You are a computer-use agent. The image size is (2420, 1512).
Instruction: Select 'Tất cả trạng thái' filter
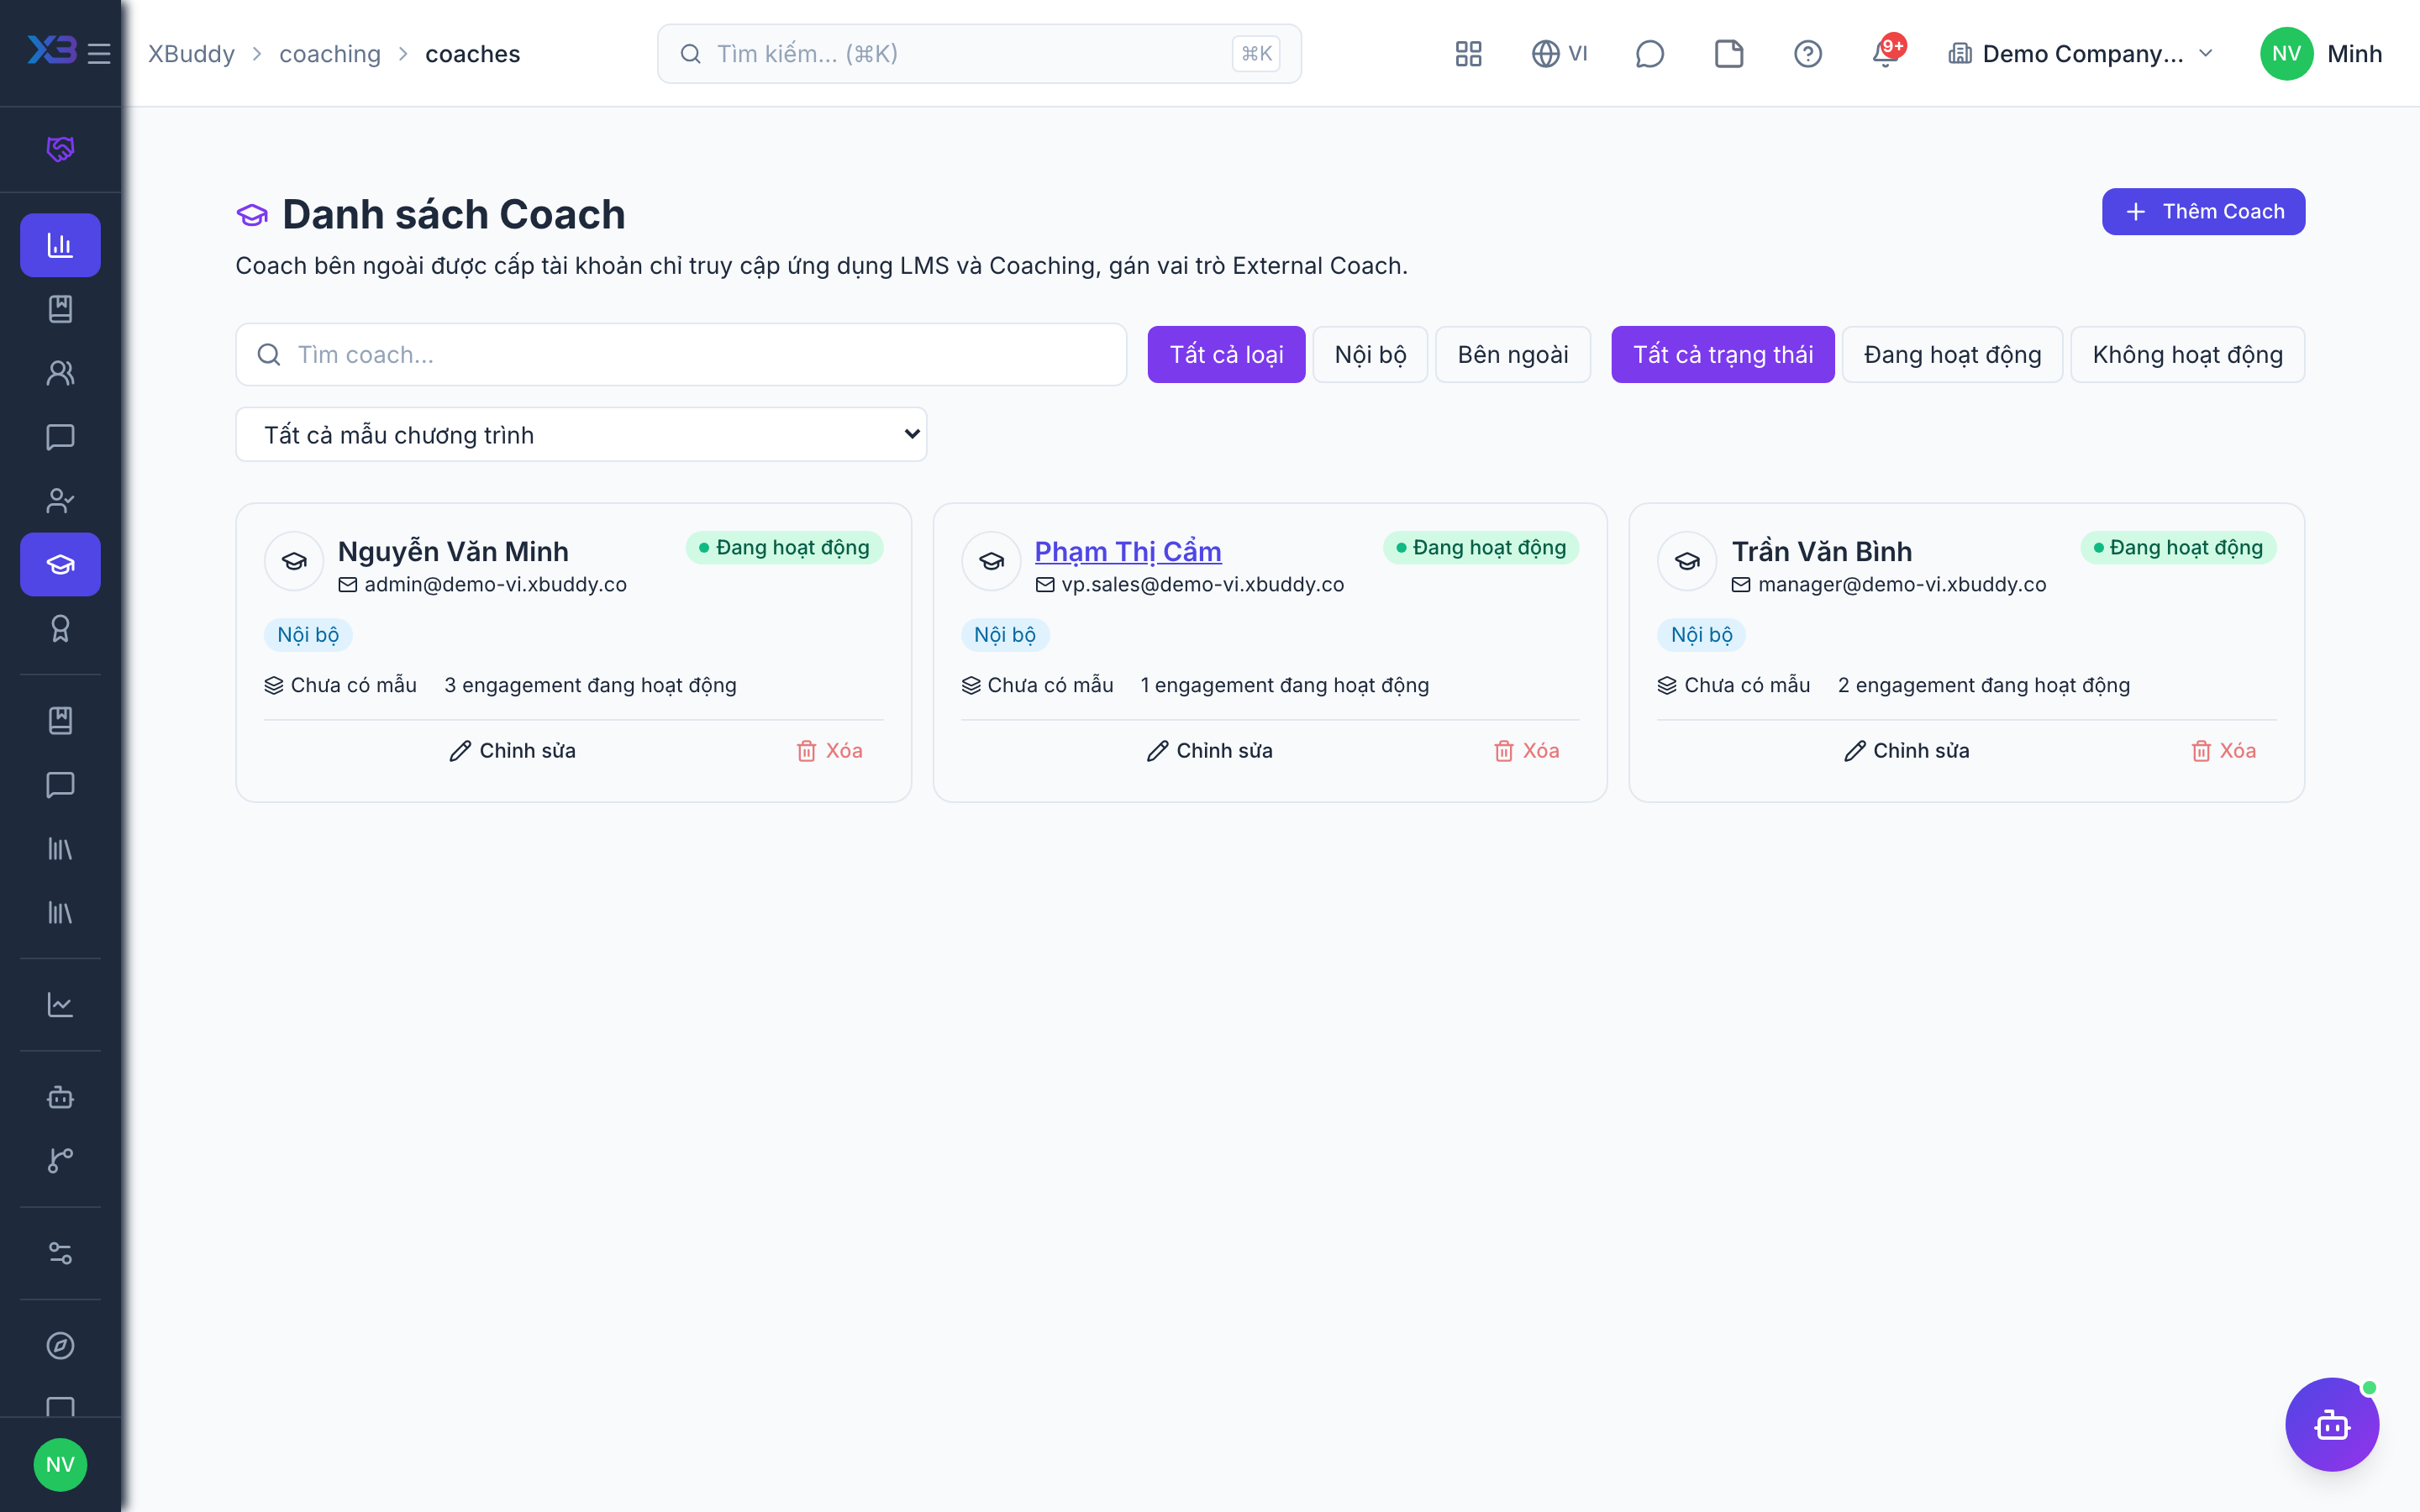point(1722,354)
